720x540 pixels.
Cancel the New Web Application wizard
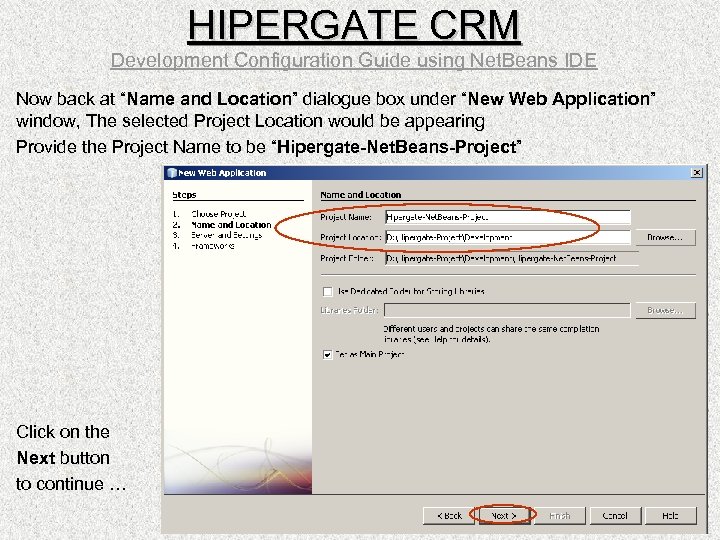point(615,516)
